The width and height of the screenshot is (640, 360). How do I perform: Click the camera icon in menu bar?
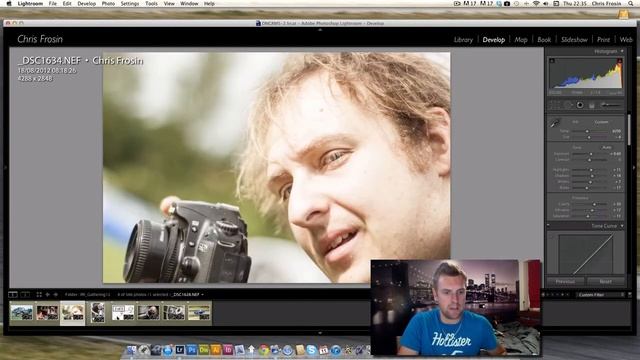[507, 3]
